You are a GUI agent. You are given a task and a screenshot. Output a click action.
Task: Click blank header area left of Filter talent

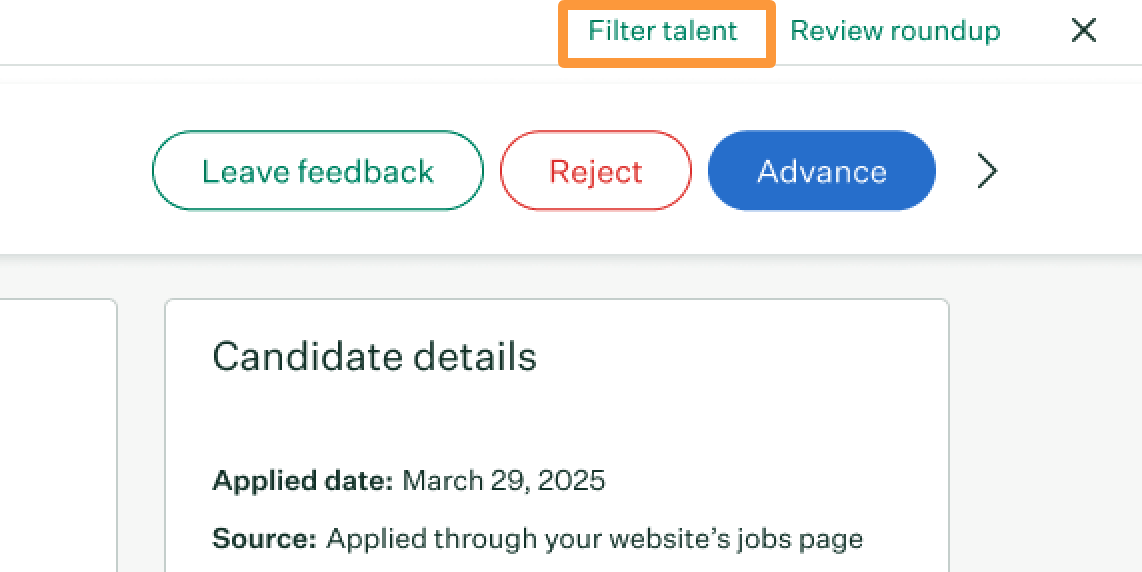click(277, 31)
